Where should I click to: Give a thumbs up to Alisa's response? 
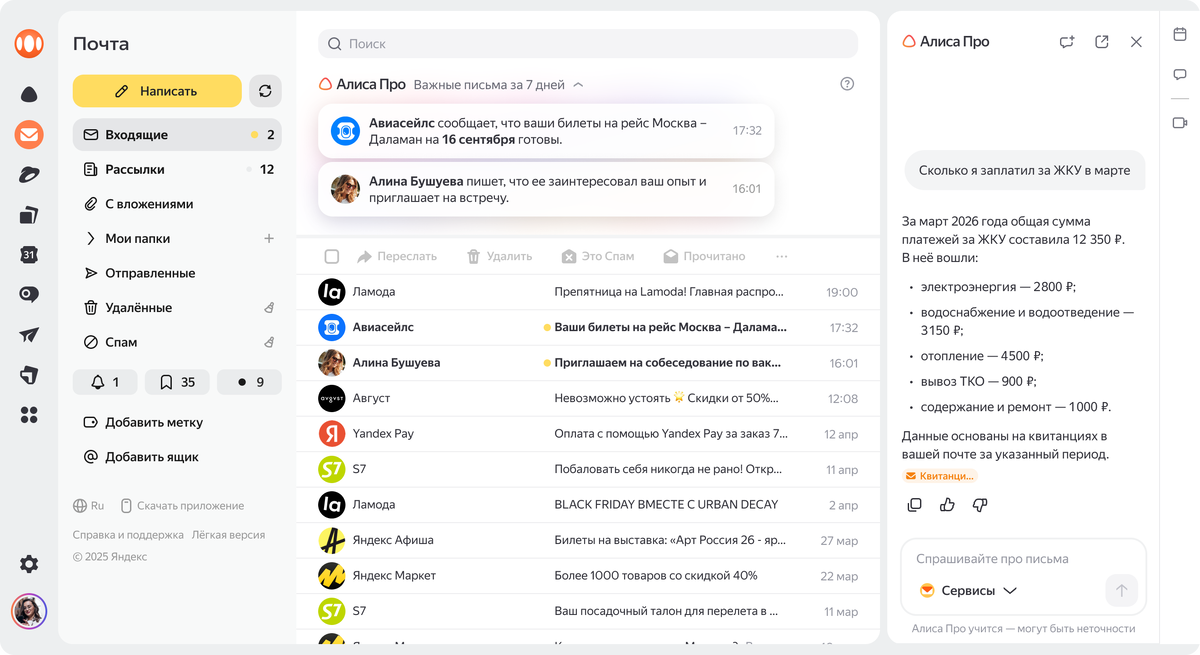click(x=947, y=505)
